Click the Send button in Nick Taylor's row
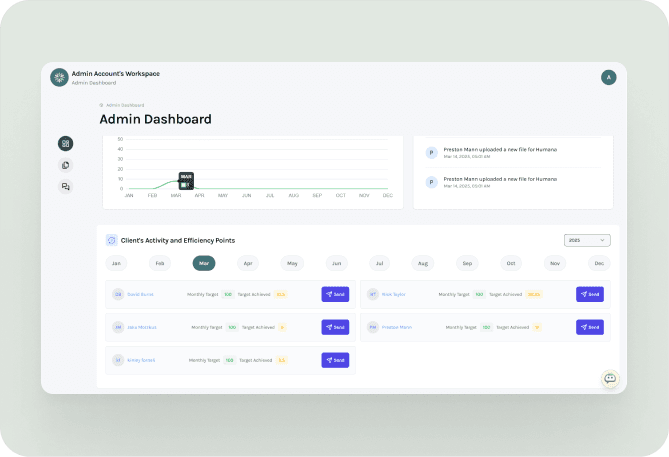The height and width of the screenshot is (457, 669). pyautogui.click(x=590, y=294)
